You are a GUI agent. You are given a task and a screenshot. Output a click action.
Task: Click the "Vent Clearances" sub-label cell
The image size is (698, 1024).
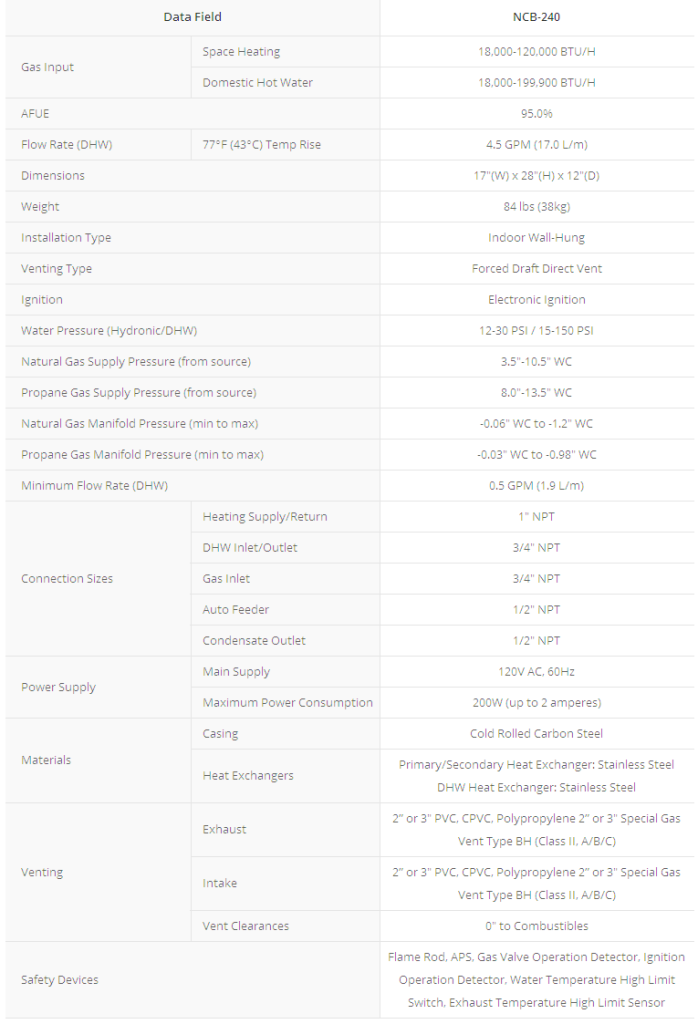(246, 926)
